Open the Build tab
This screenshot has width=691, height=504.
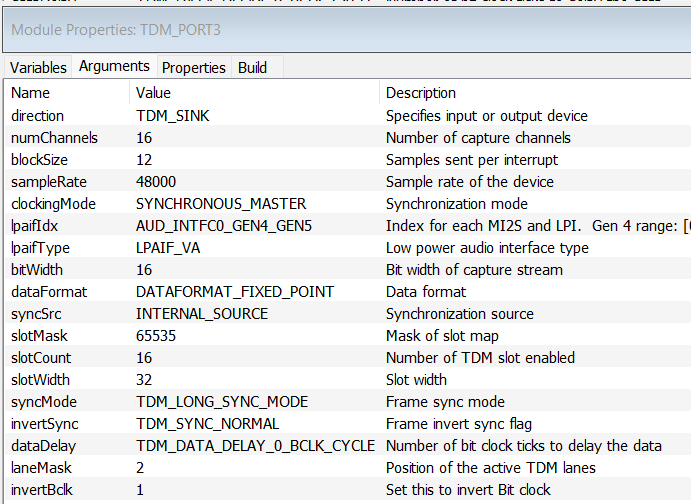click(x=252, y=68)
